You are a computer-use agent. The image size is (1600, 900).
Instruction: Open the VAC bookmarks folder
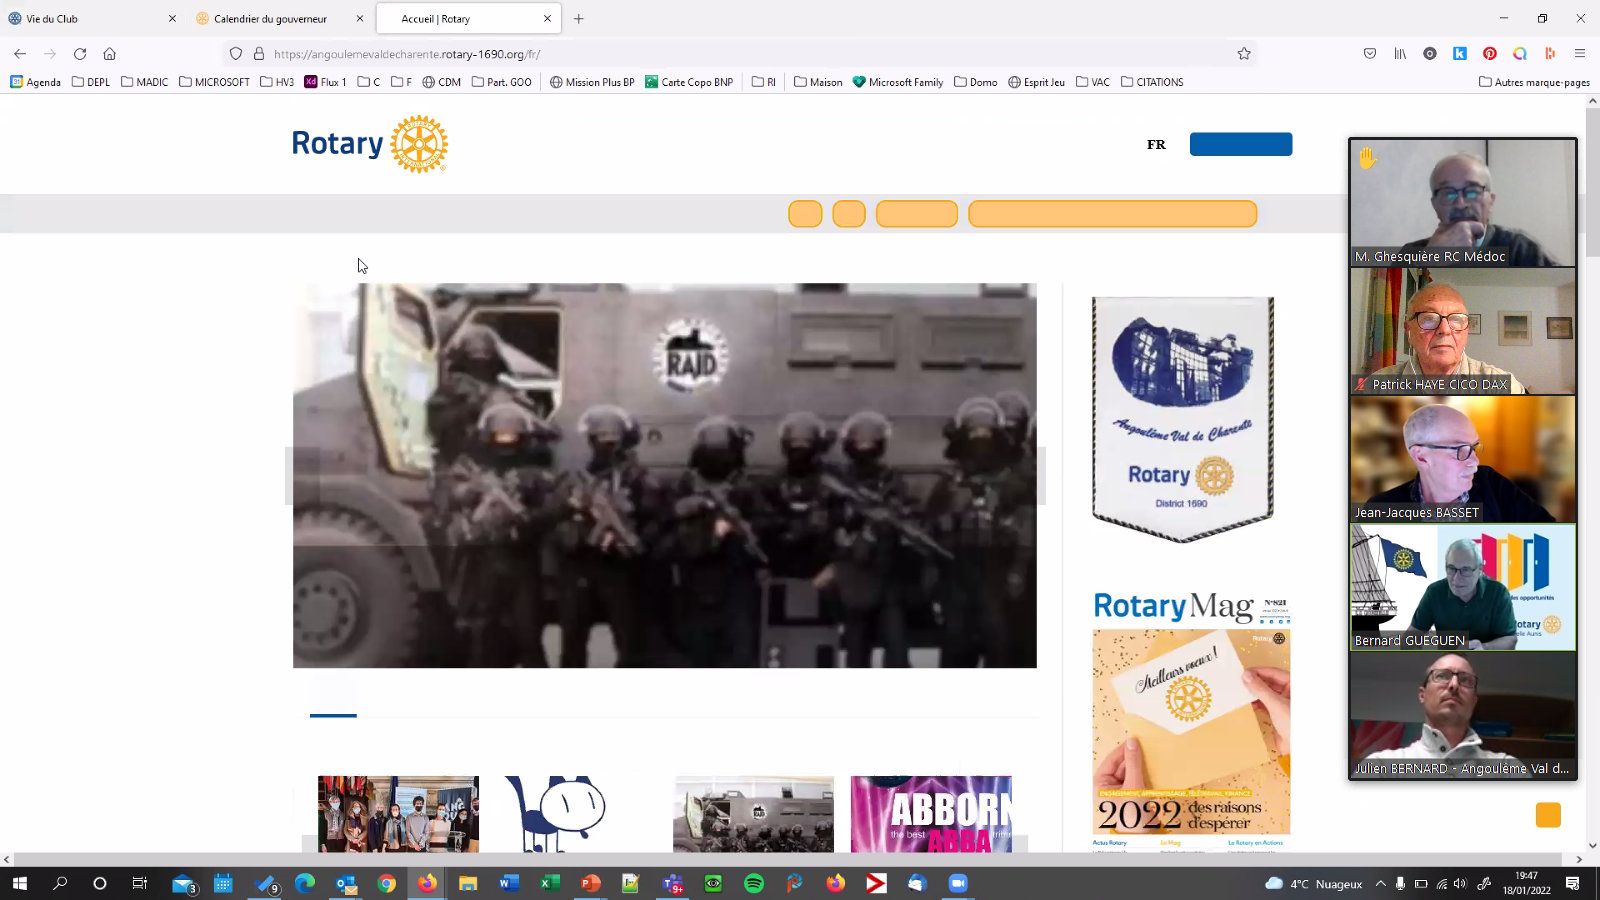coord(1093,82)
